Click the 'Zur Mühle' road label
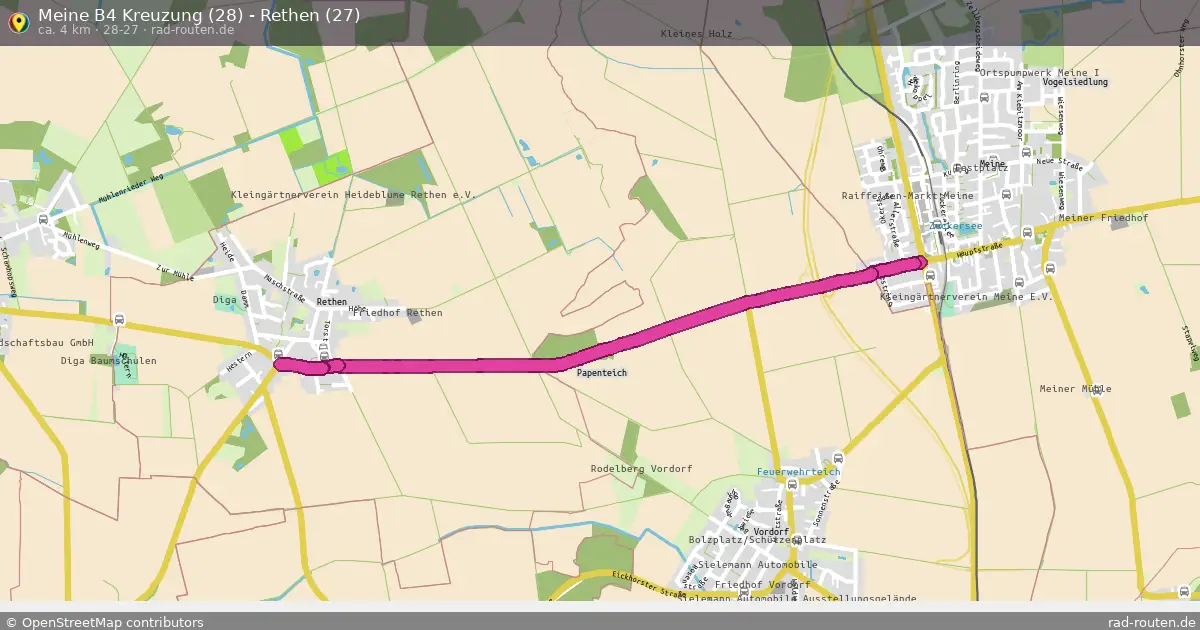The height and width of the screenshot is (630, 1200). coord(175,270)
